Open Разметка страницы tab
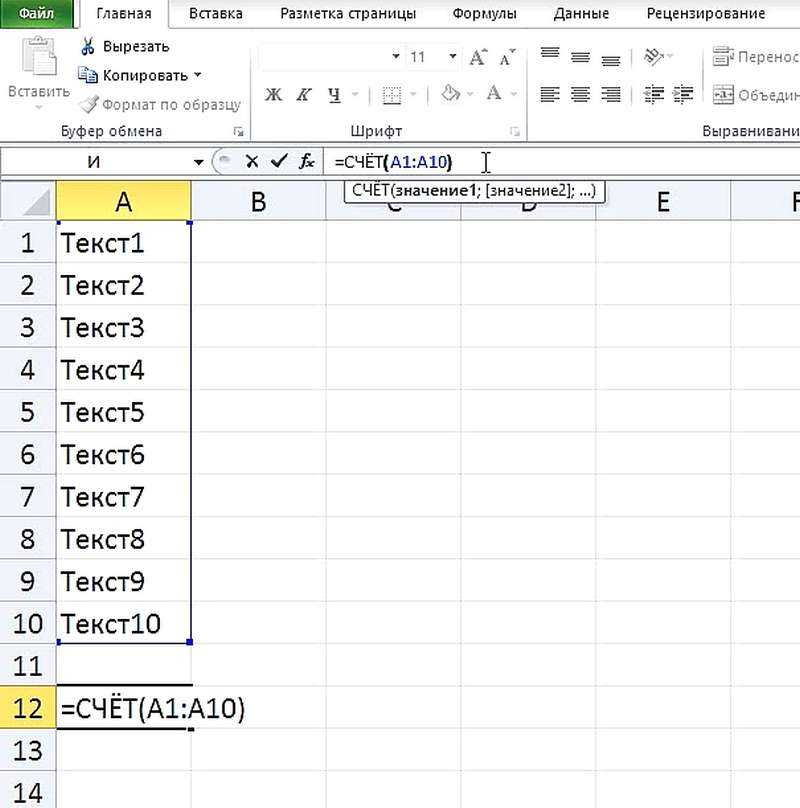Image resolution: width=800 pixels, height=808 pixels. (348, 13)
